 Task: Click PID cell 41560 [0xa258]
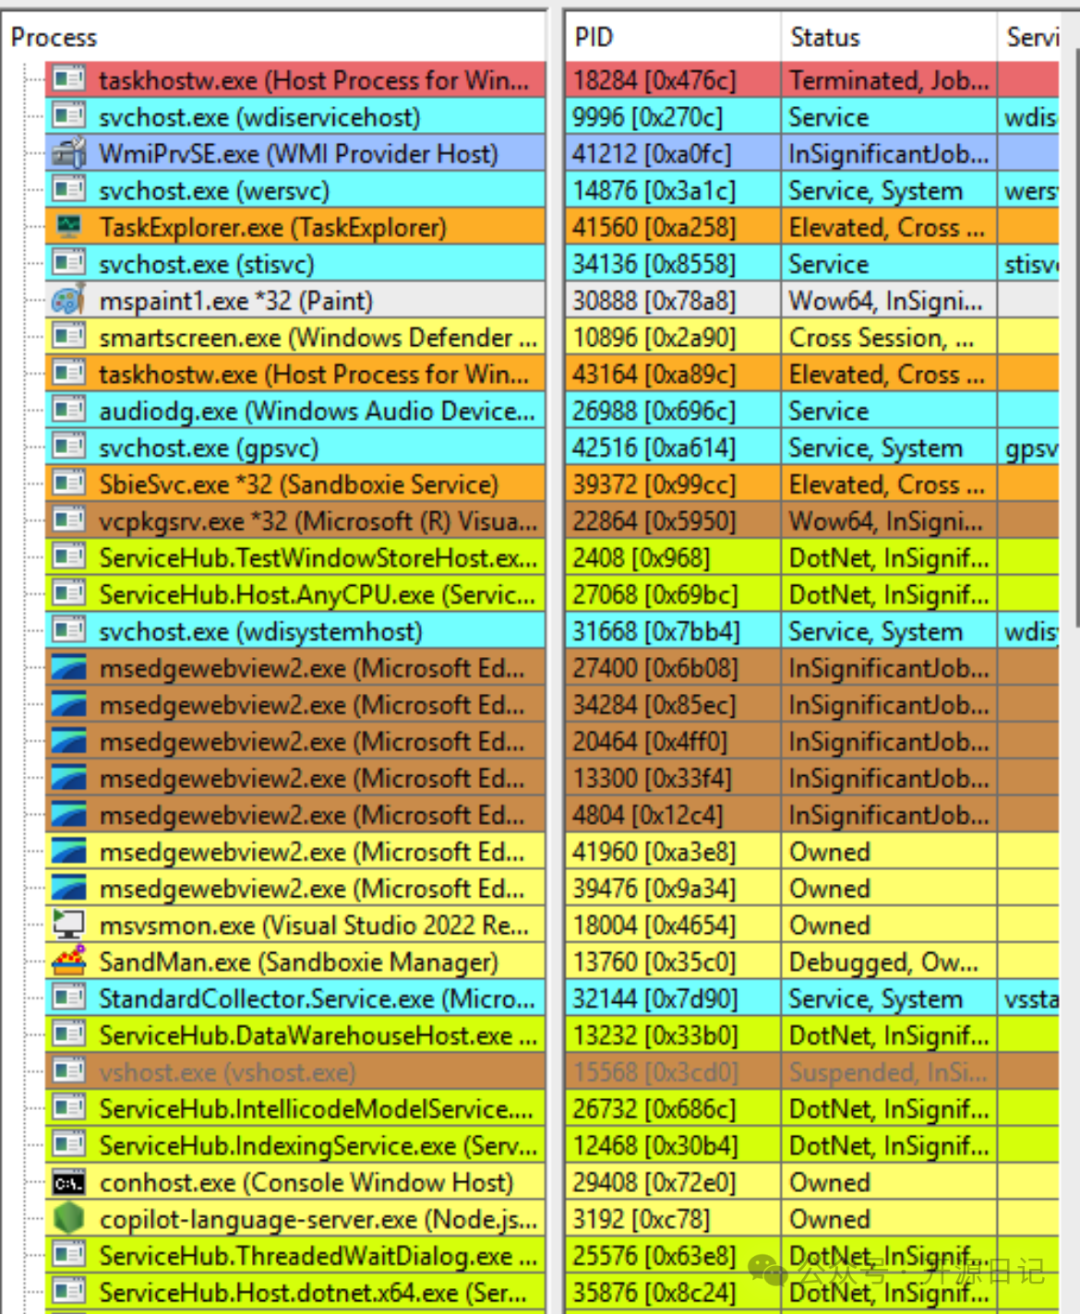[672, 227]
